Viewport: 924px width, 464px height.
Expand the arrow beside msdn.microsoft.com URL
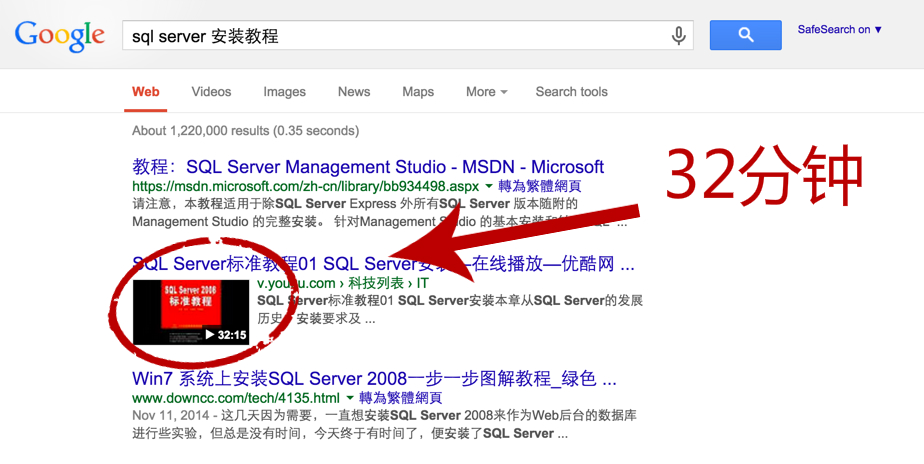click(489, 186)
